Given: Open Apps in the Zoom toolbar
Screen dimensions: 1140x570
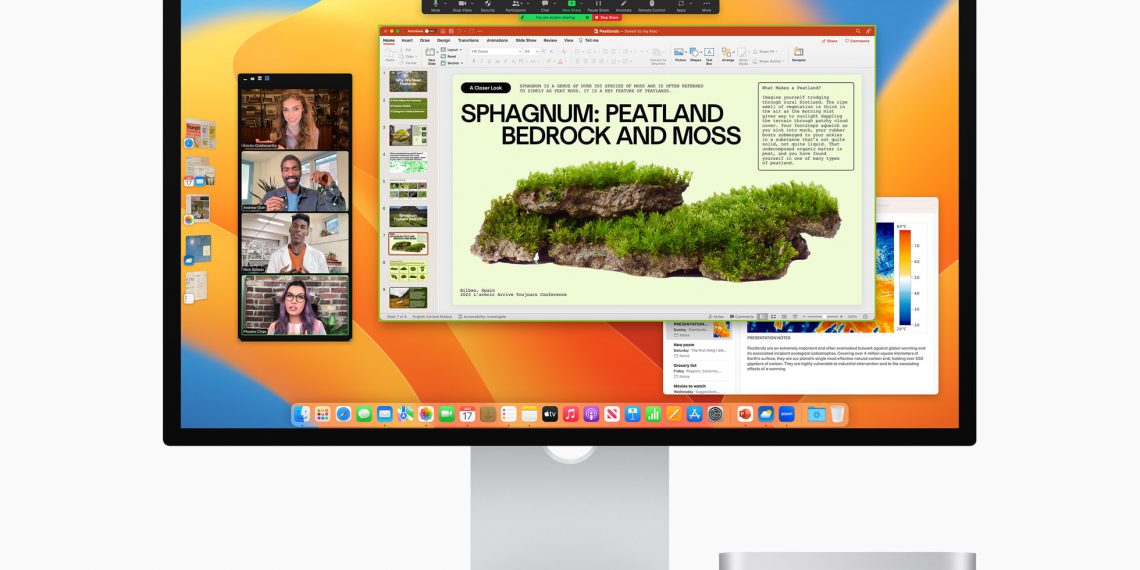Looking at the screenshot, I should (x=681, y=6).
